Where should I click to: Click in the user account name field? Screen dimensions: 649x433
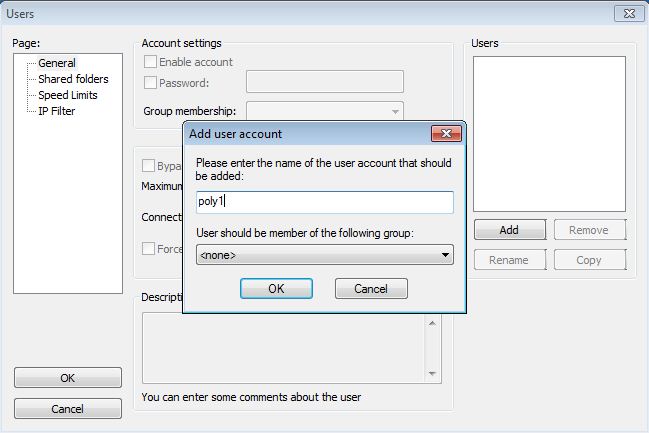click(x=325, y=202)
